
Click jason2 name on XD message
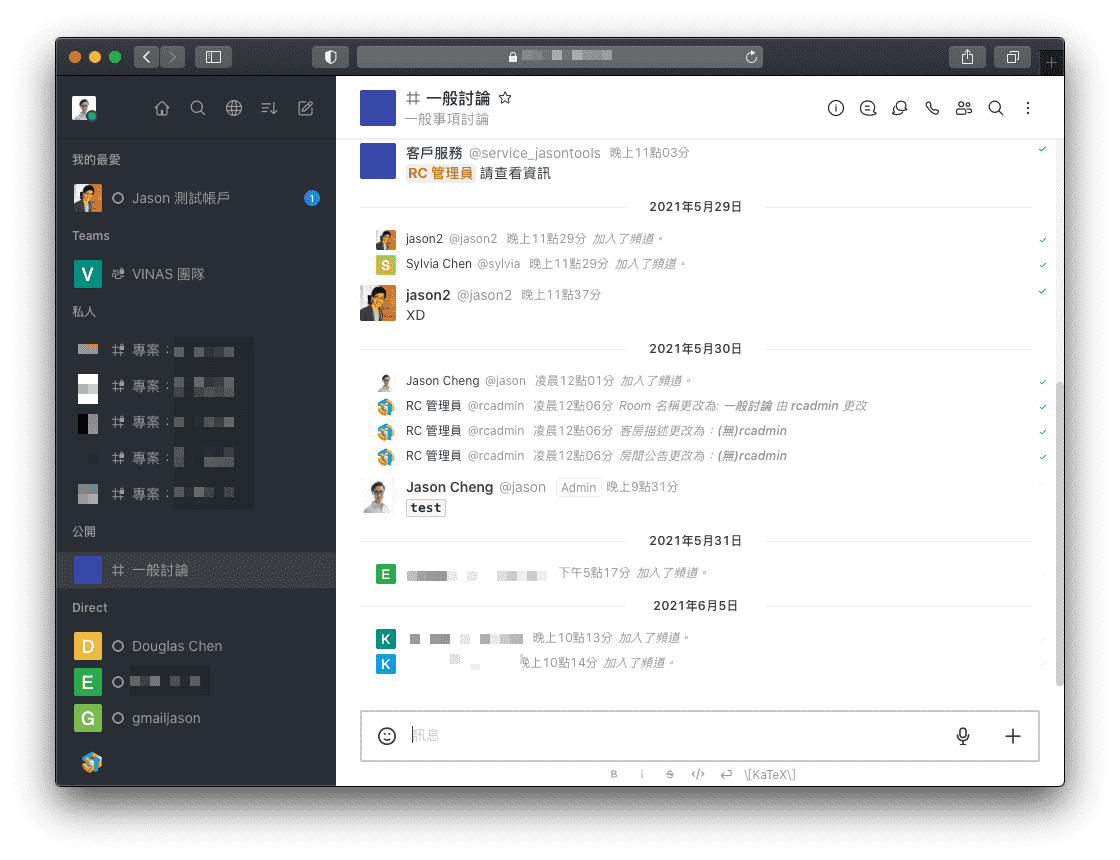click(428, 295)
